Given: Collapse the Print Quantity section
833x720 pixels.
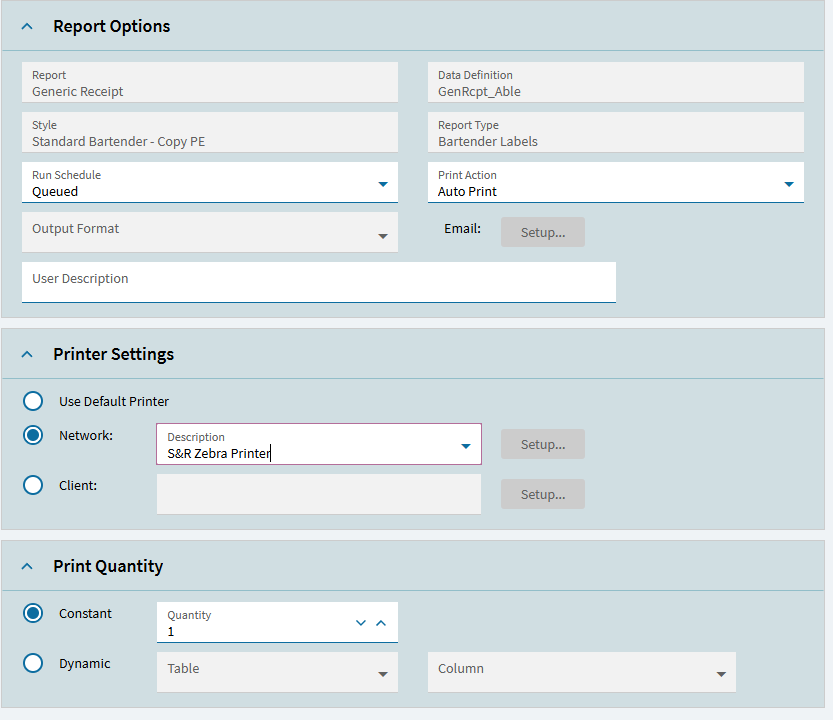Looking at the screenshot, I should [x=28, y=567].
